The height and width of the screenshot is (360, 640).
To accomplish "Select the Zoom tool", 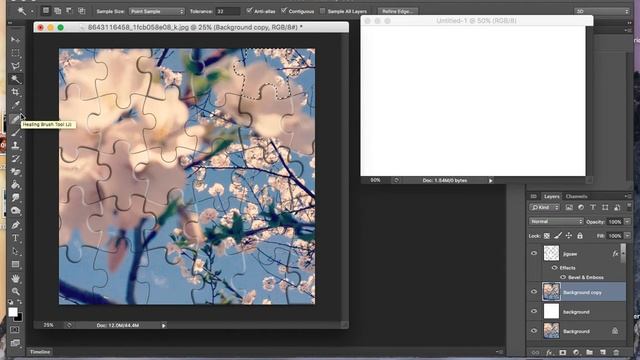I will click(16, 291).
